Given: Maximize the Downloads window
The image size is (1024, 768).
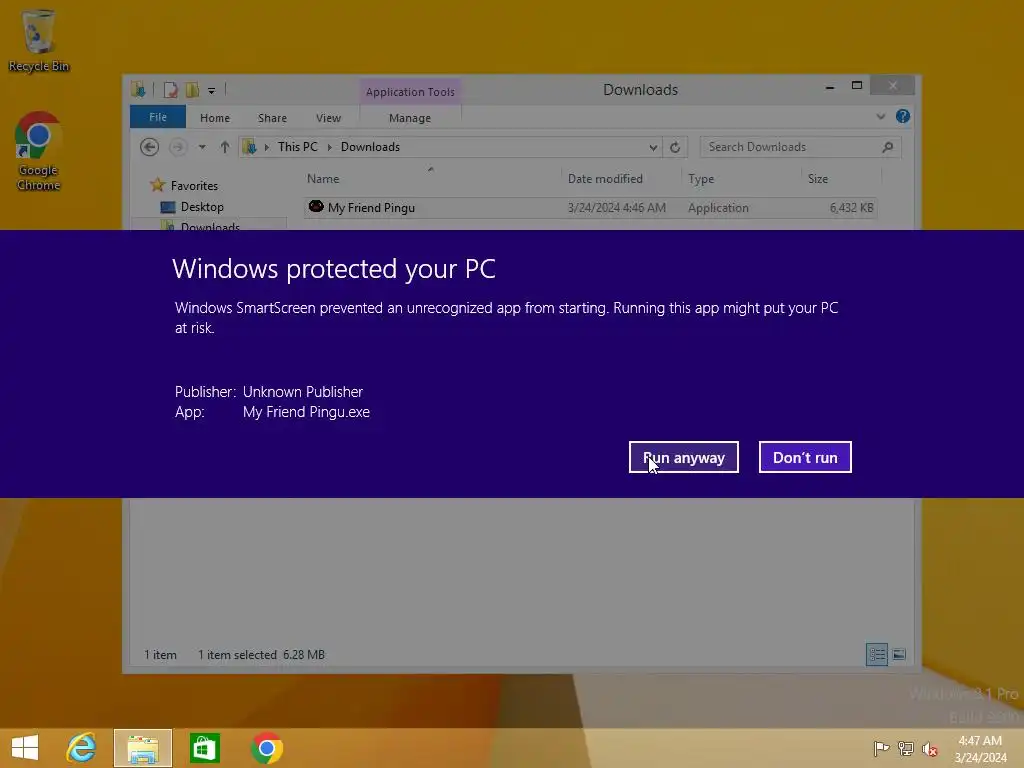Looking at the screenshot, I should point(857,86).
